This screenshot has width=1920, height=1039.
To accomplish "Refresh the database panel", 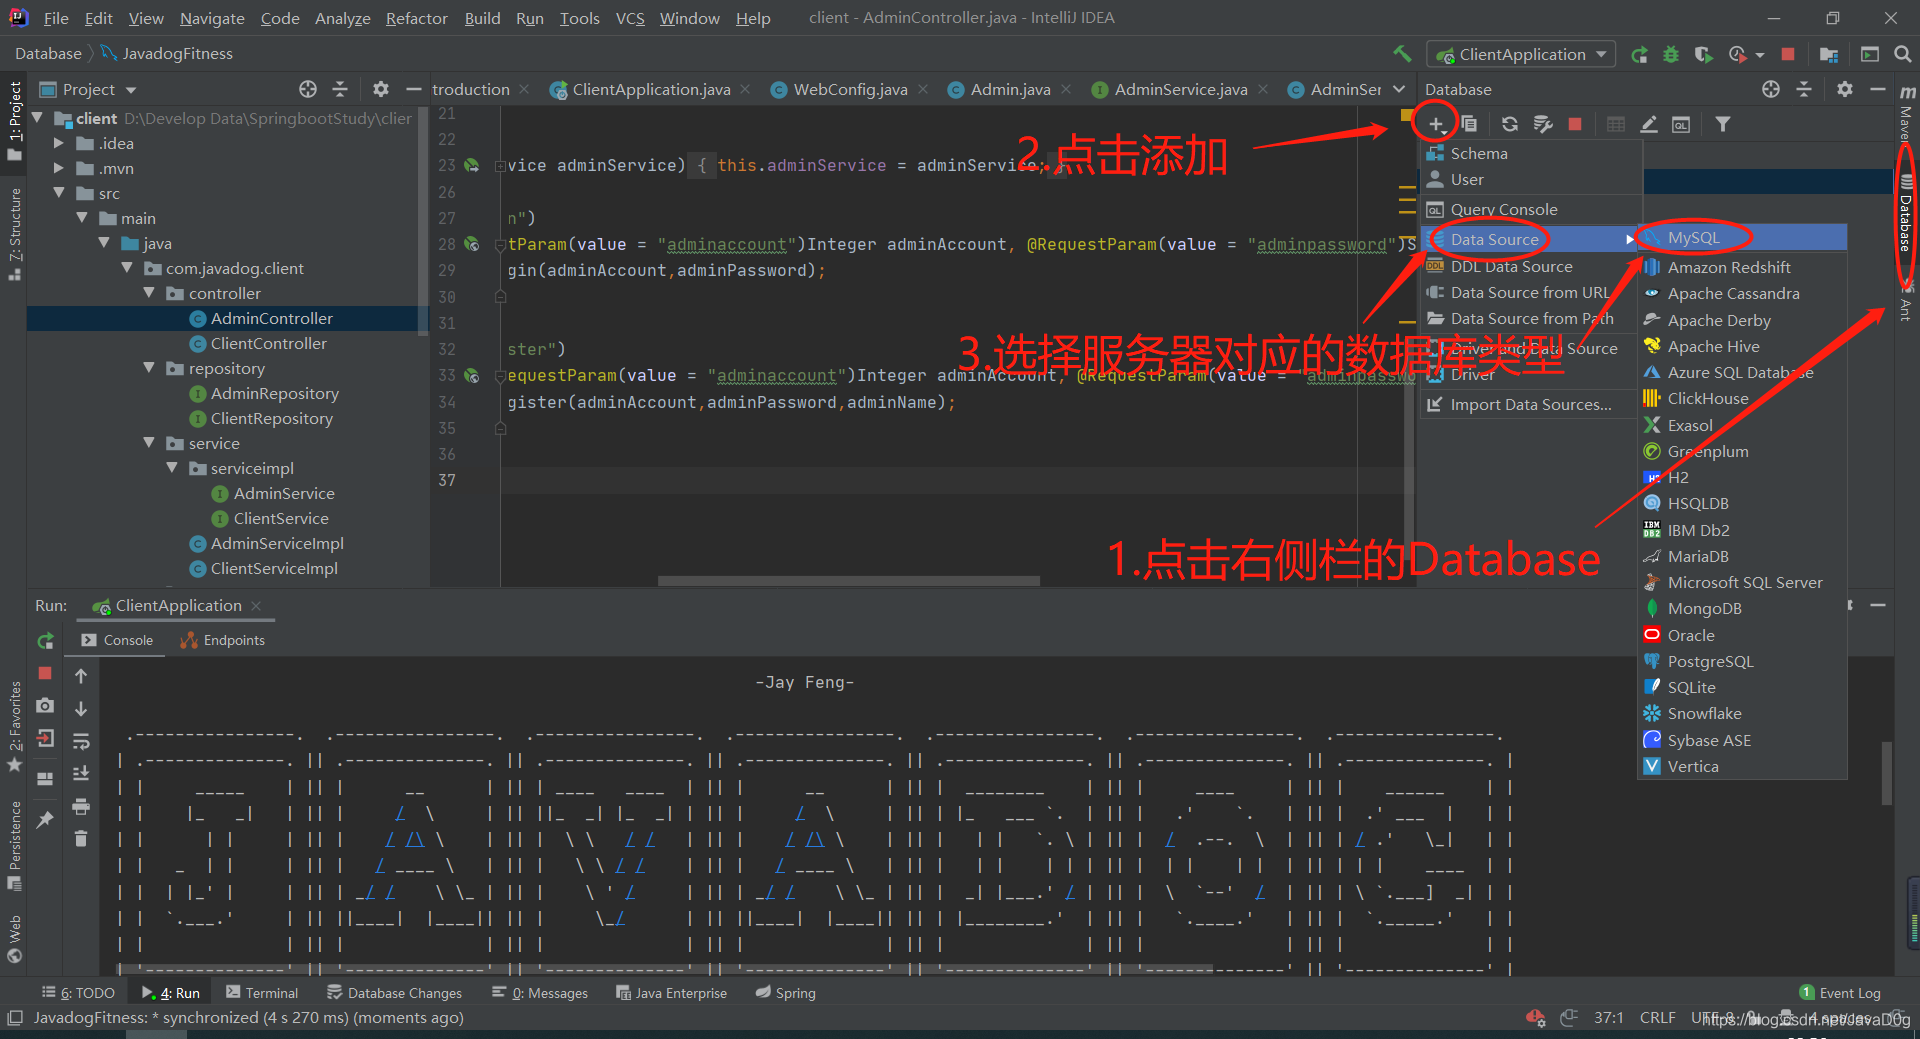I will click(1510, 124).
